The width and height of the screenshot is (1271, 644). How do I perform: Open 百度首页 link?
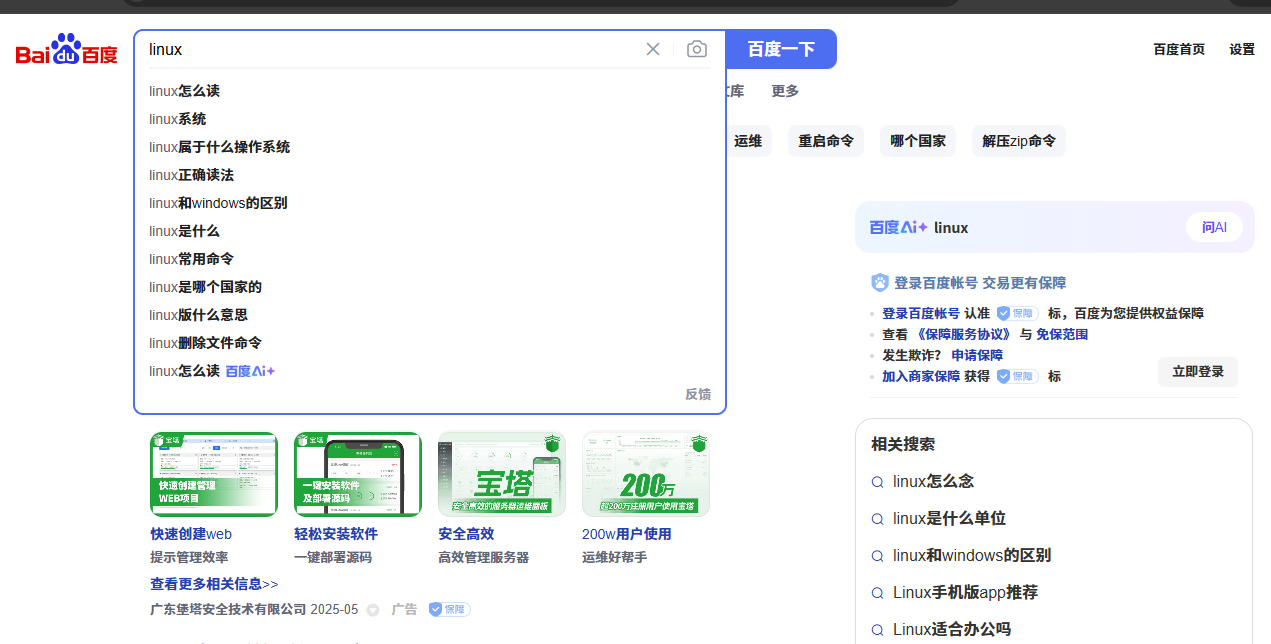[1179, 49]
